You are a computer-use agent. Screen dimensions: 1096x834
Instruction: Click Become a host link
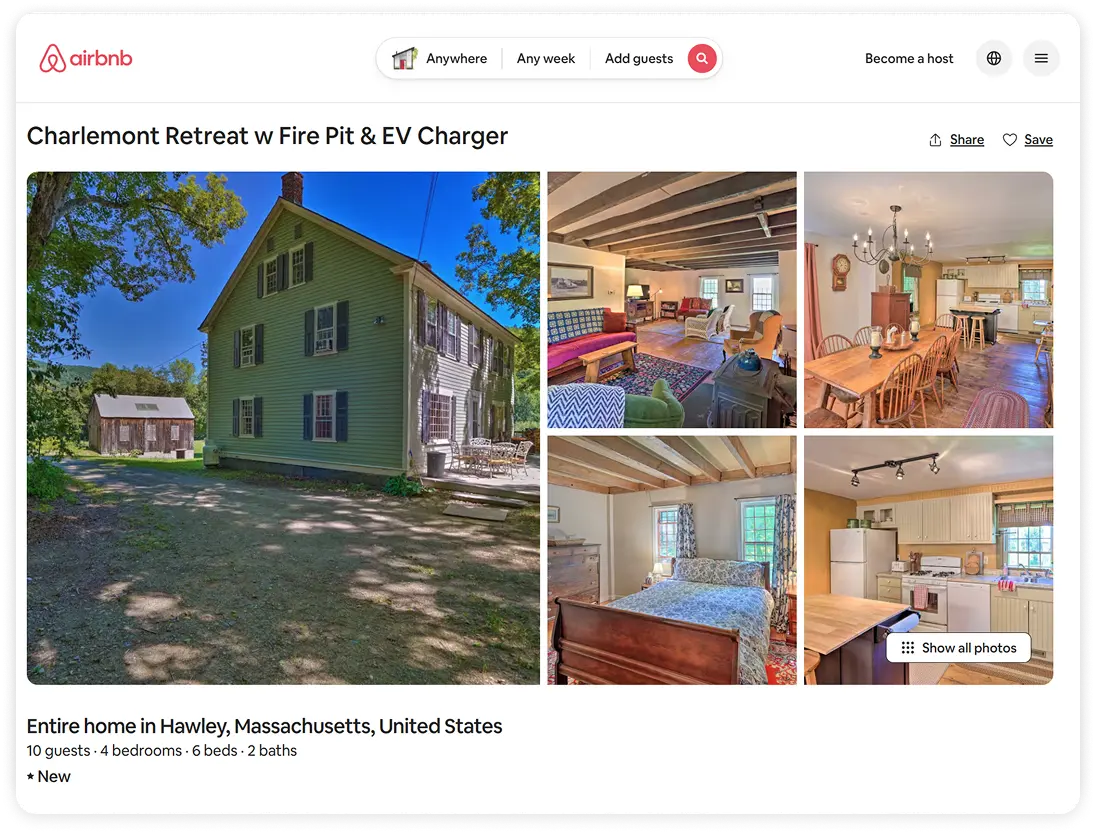point(909,59)
